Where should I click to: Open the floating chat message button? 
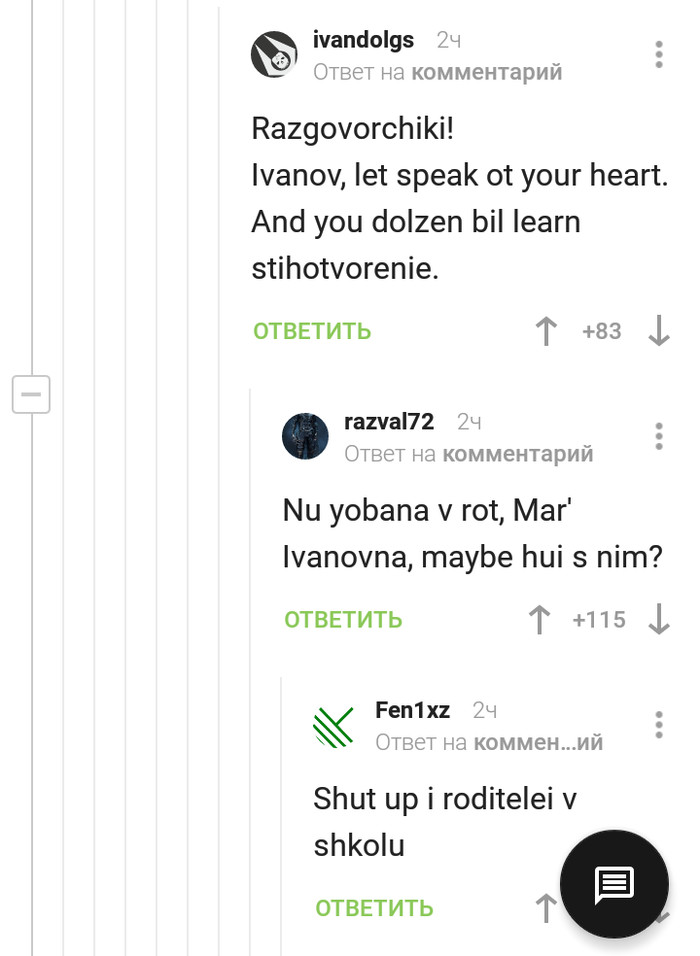click(x=614, y=884)
